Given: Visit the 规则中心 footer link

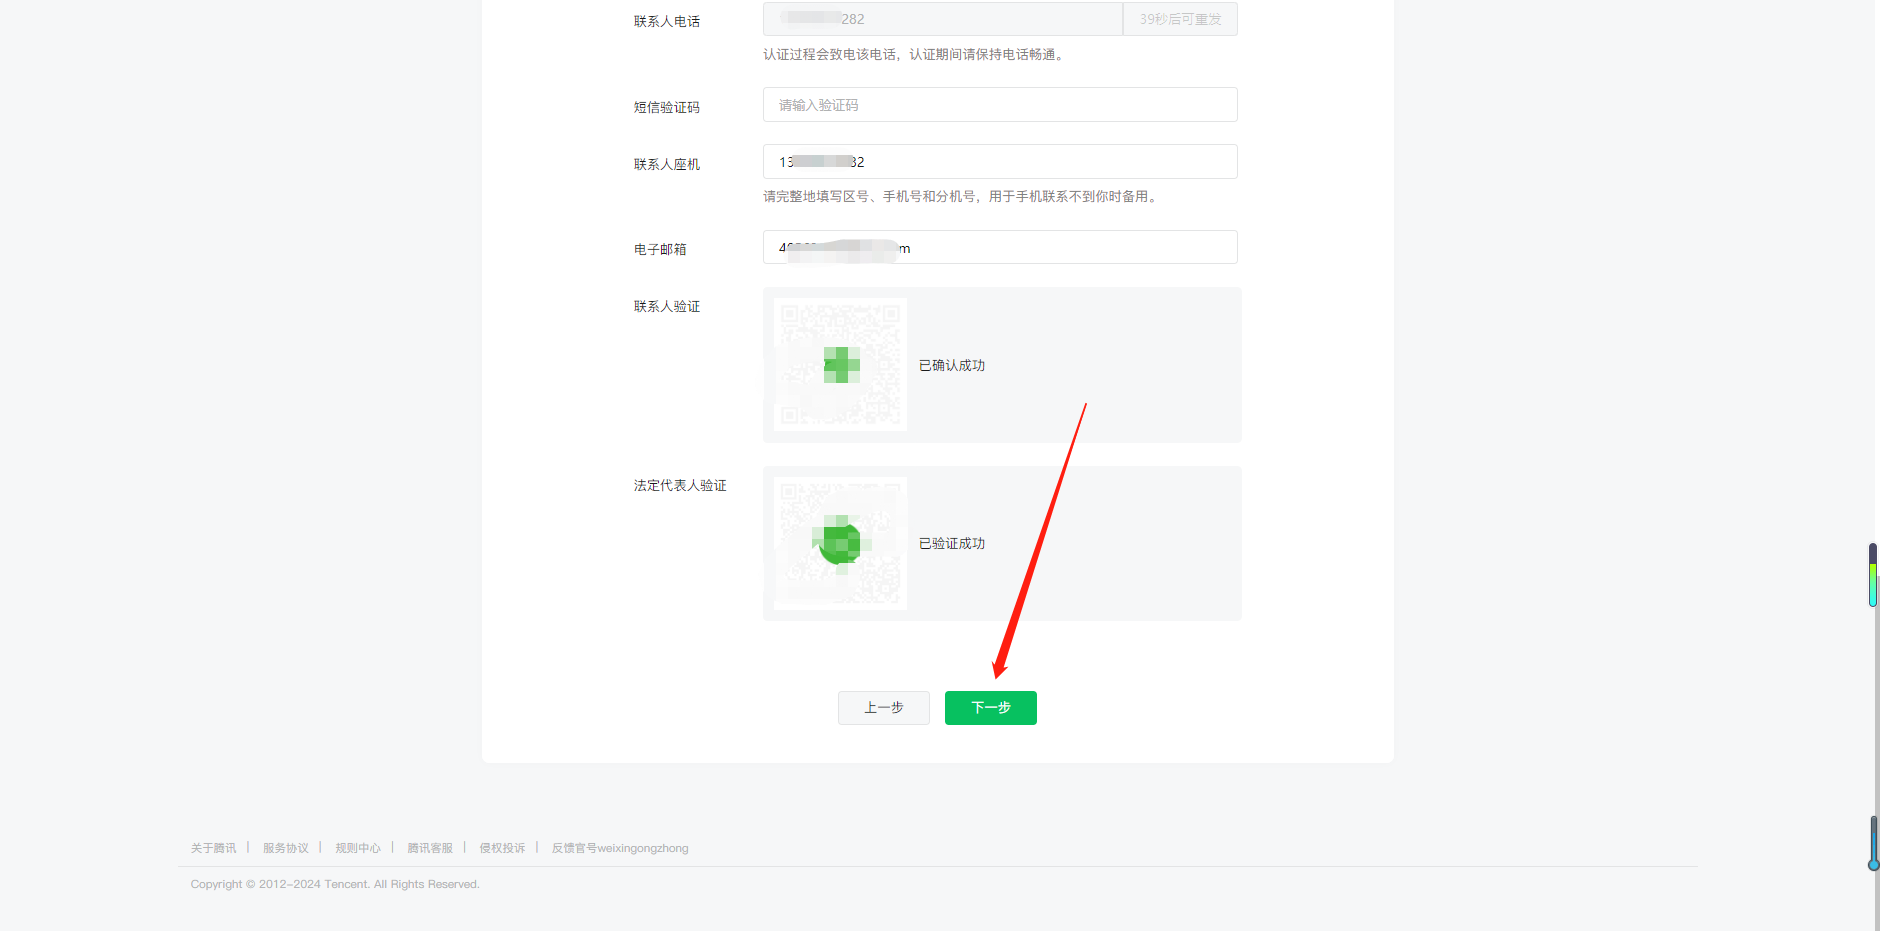Looking at the screenshot, I should pyautogui.click(x=357, y=848).
